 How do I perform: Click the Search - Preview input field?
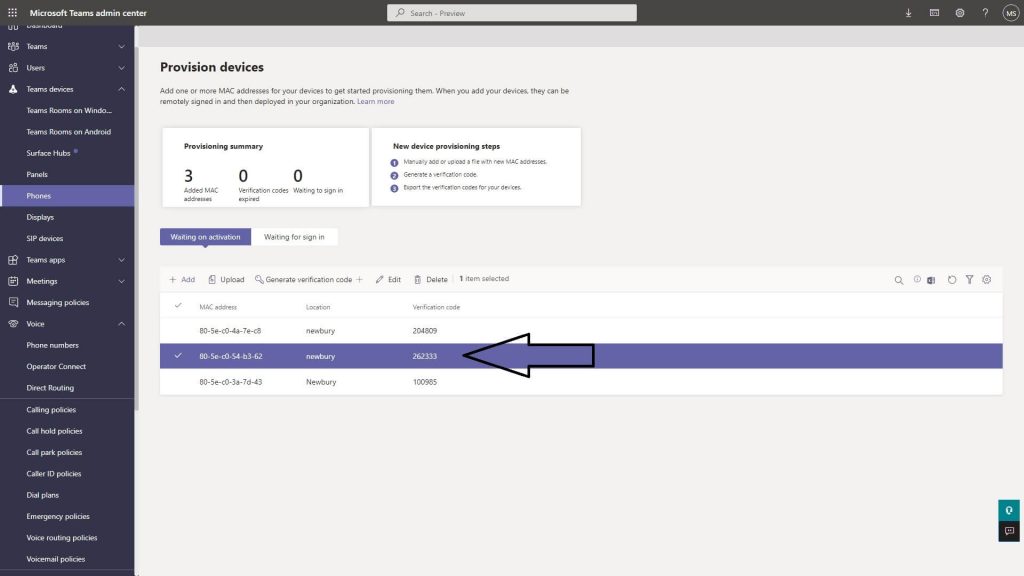point(512,12)
